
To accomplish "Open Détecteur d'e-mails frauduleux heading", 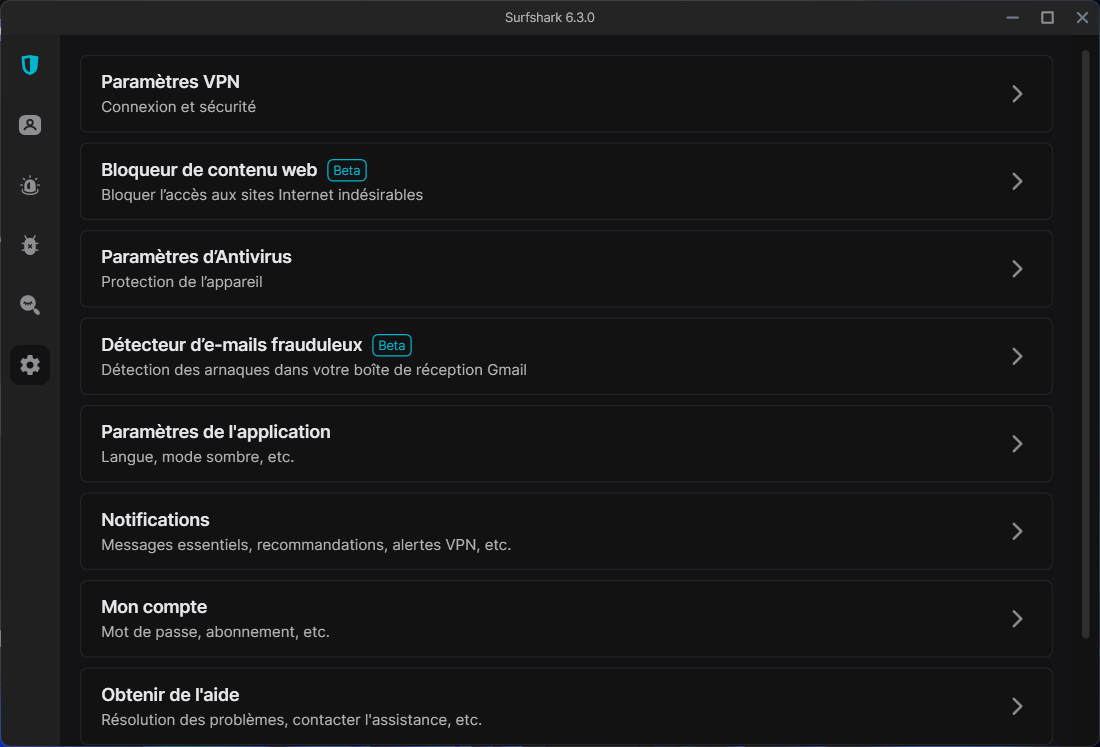I will (231, 345).
